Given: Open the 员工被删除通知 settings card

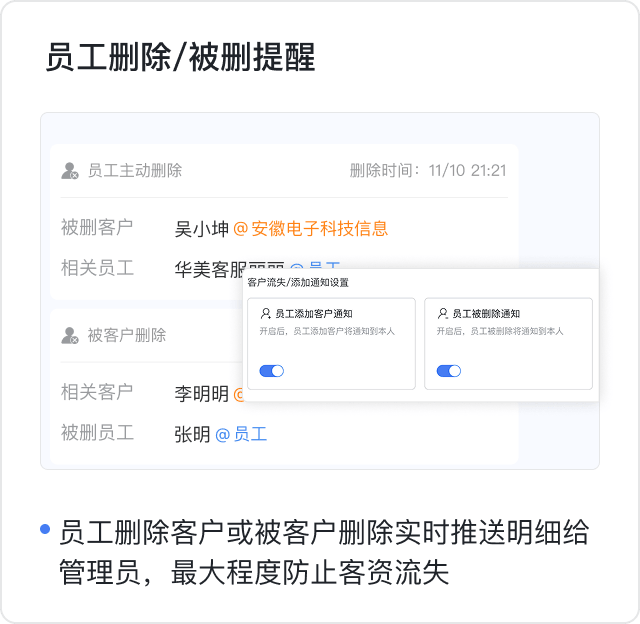Looking at the screenshot, I should (x=508, y=343).
